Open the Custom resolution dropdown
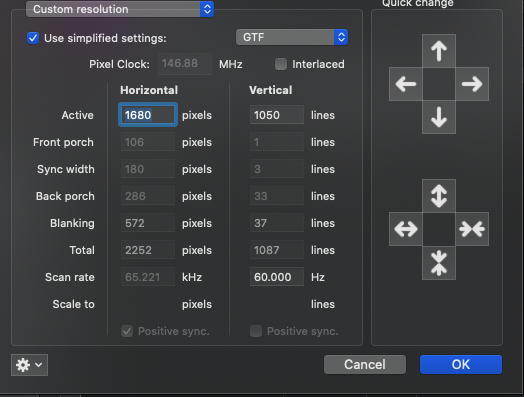This screenshot has height=397, width=524. pyautogui.click(x=120, y=9)
